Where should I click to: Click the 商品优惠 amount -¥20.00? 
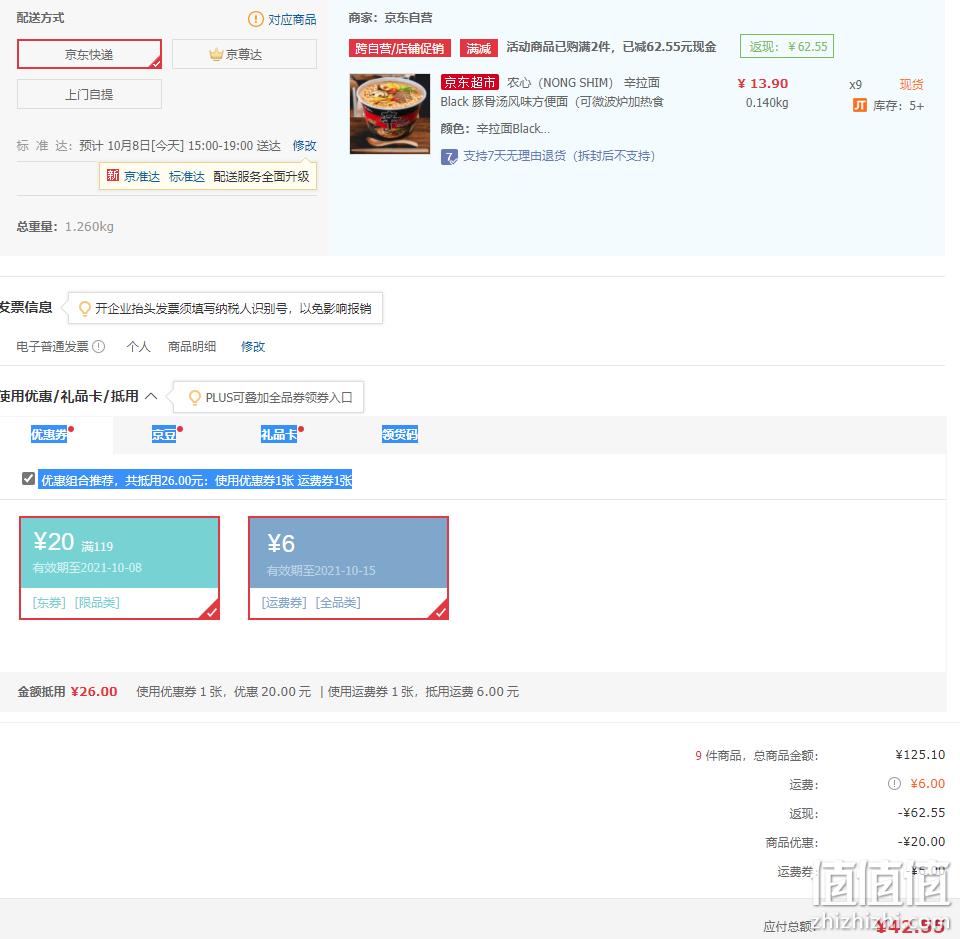(x=921, y=842)
